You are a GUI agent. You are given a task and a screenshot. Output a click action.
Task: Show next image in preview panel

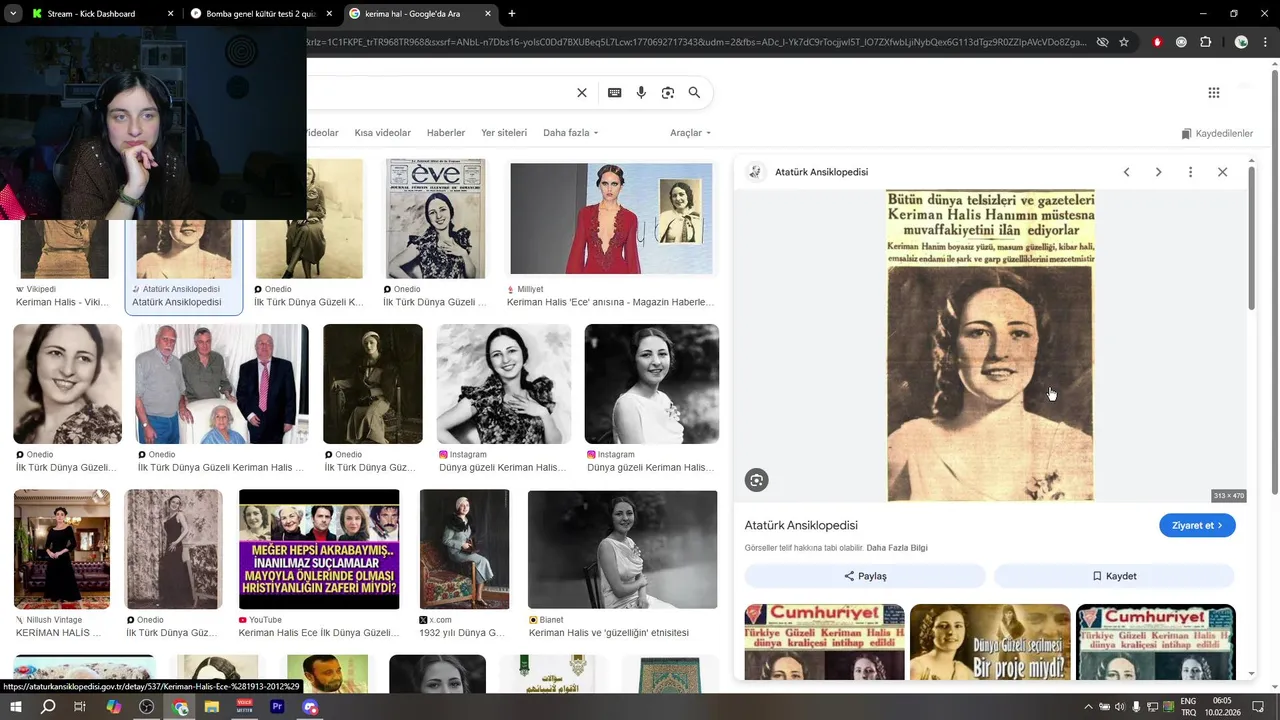1158,172
